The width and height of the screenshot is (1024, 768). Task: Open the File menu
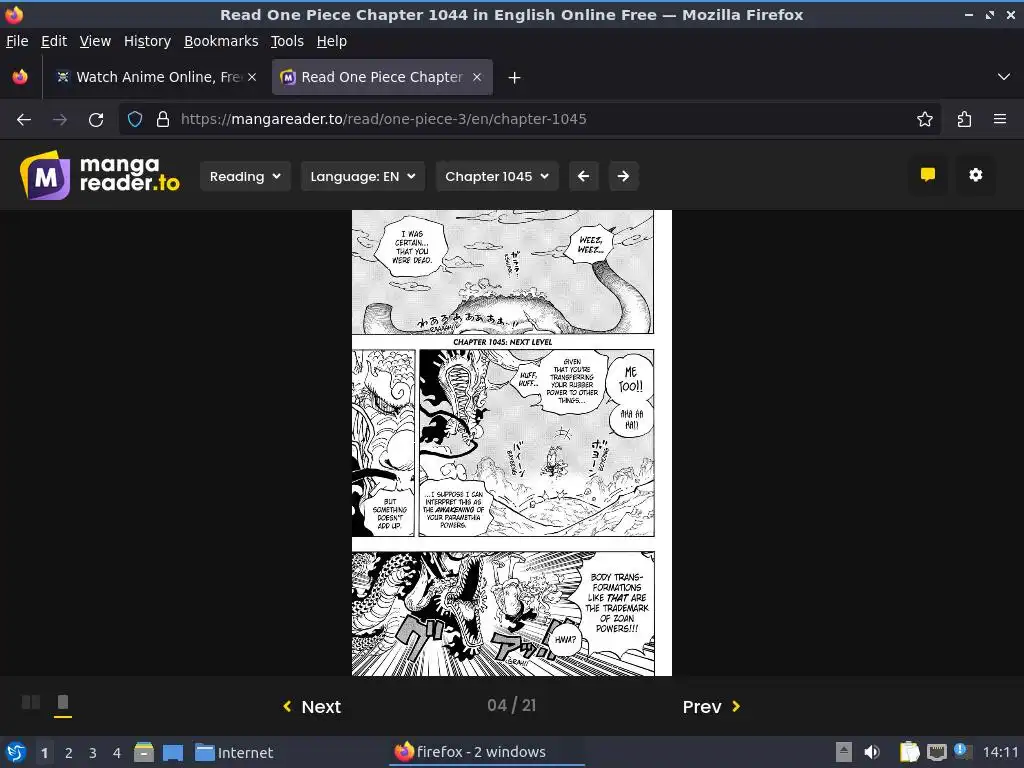pyautogui.click(x=17, y=41)
